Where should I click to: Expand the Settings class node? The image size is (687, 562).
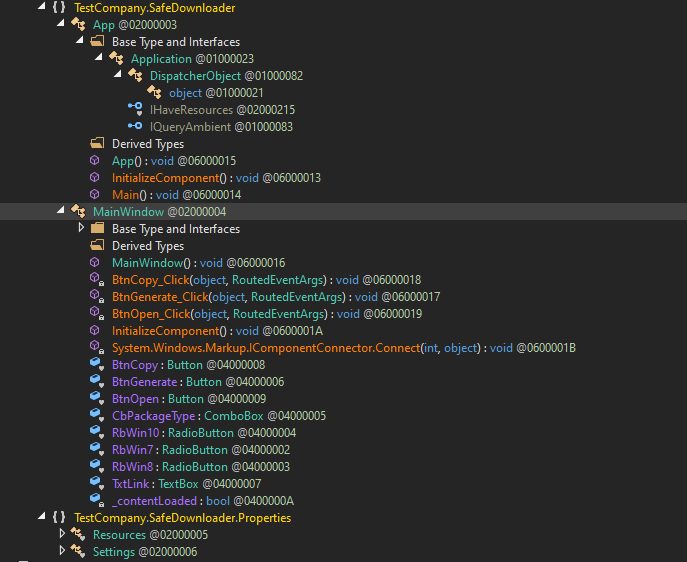(x=62, y=552)
